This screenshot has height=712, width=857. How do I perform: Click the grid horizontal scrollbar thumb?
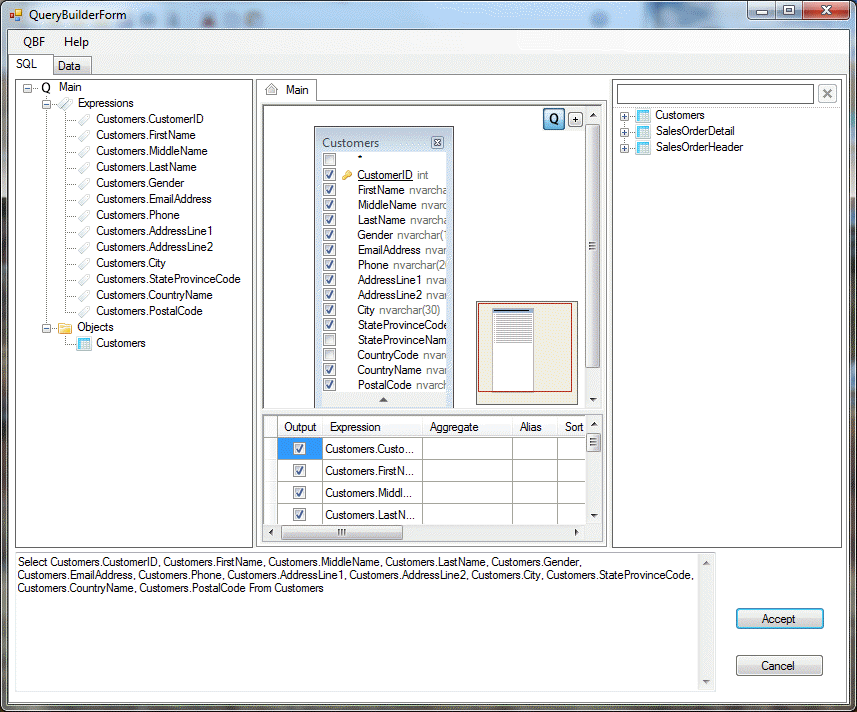[x=342, y=532]
